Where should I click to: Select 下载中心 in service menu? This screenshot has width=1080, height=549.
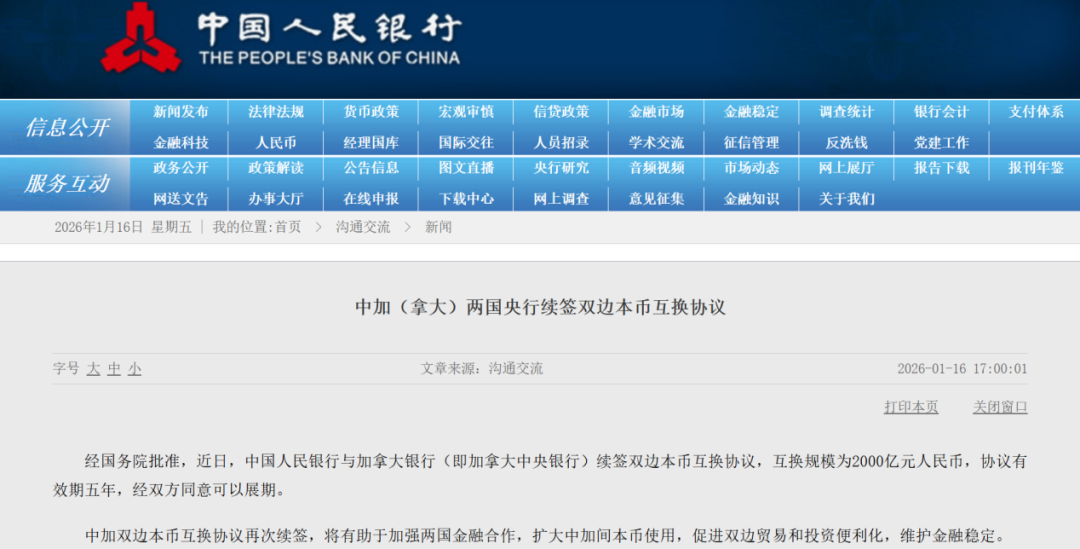(x=466, y=198)
